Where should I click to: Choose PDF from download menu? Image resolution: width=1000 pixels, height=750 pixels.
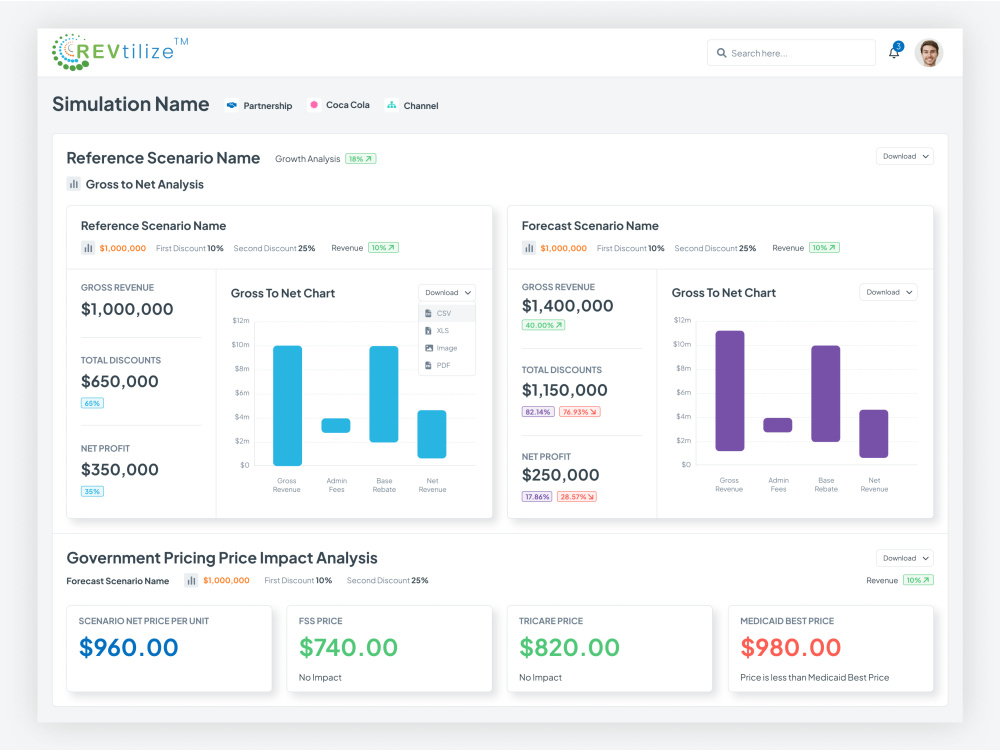point(447,365)
